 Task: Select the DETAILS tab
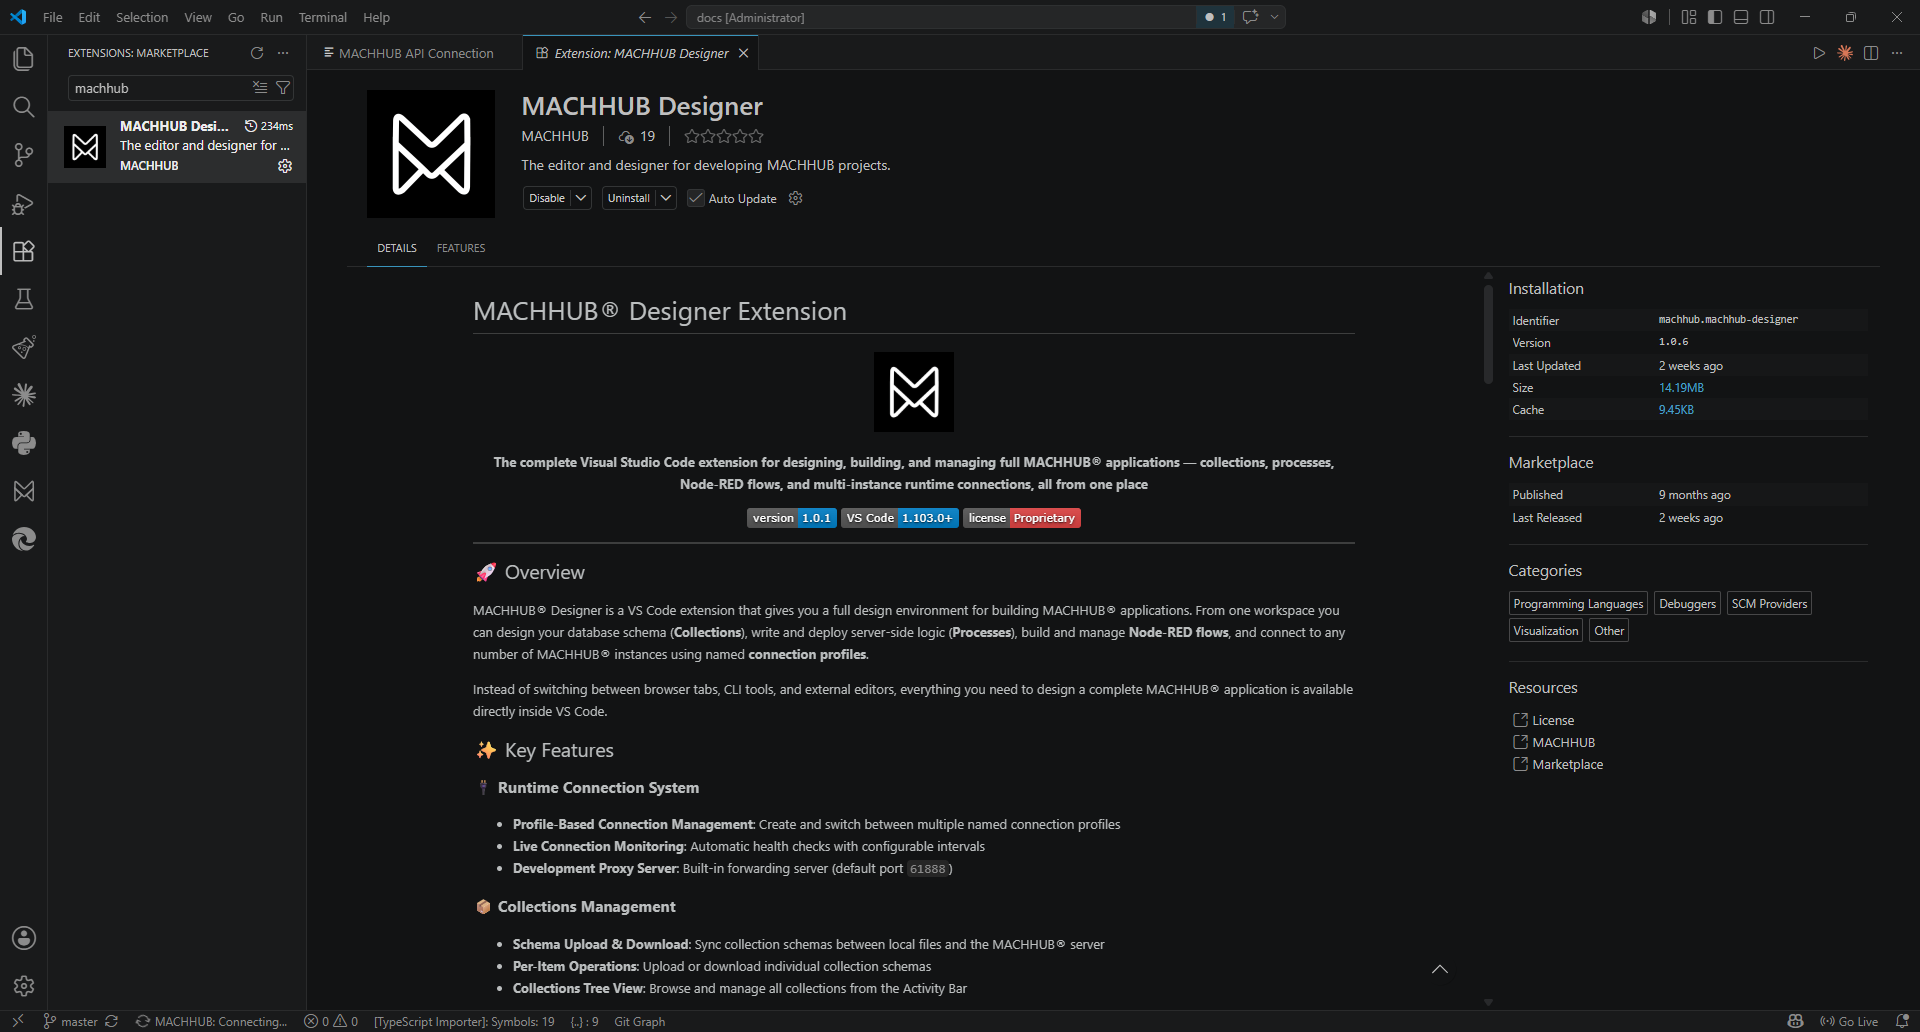click(397, 248)
